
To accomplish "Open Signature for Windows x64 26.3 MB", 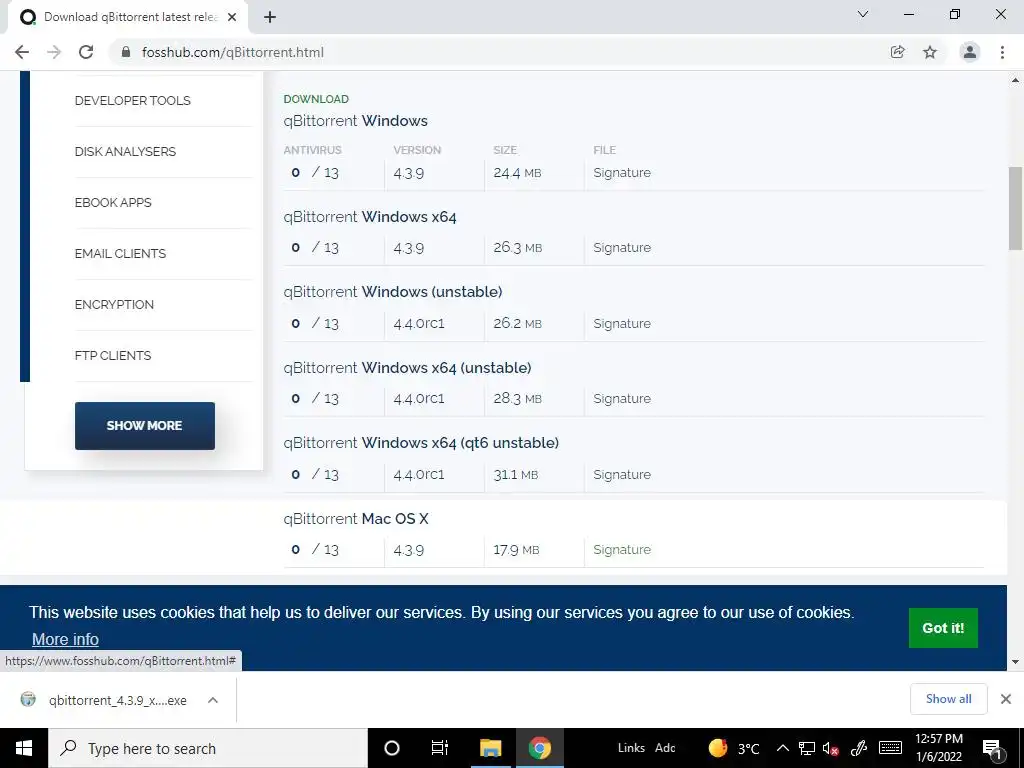I will click(622, 248).
